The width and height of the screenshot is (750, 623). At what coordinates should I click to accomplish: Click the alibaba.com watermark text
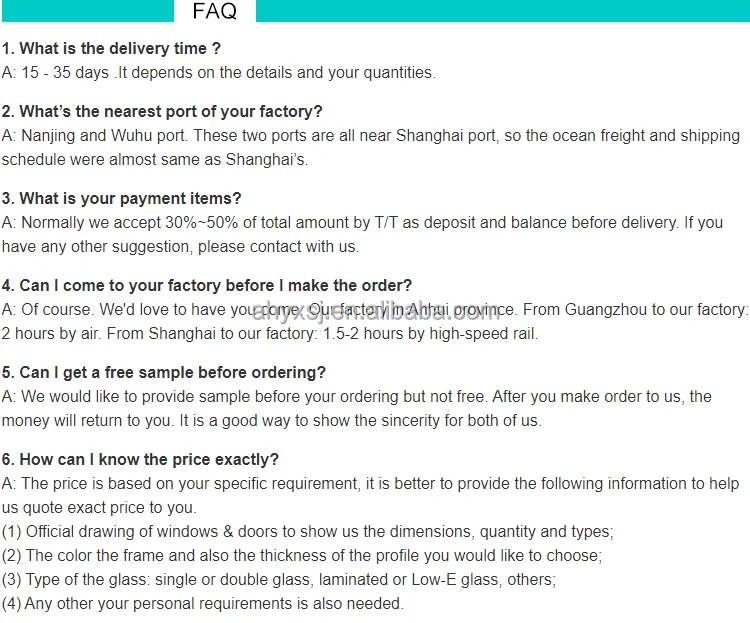click(x=375, y=311)
